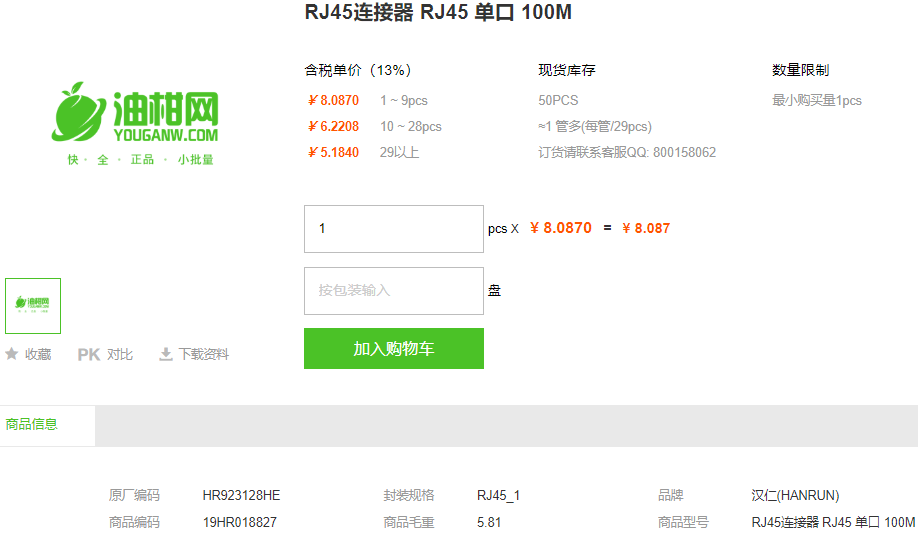Image resolution: width=918 pixels, height=535 pixels.
Task: Click the brand 汉仁(HANRUN)
Action: point(795,495)
